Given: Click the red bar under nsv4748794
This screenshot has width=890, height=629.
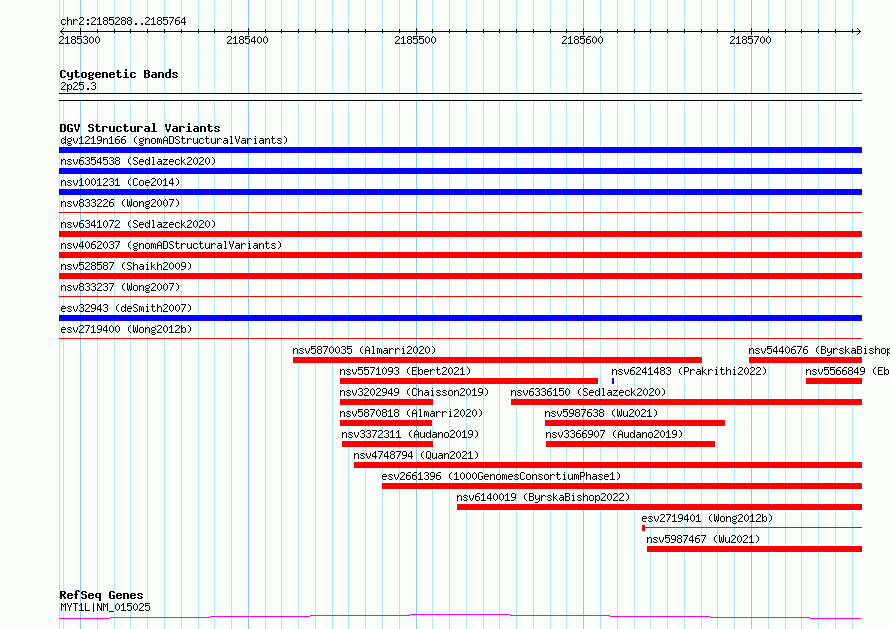Looking at the screenshot, I should click(x=608, y=465).
